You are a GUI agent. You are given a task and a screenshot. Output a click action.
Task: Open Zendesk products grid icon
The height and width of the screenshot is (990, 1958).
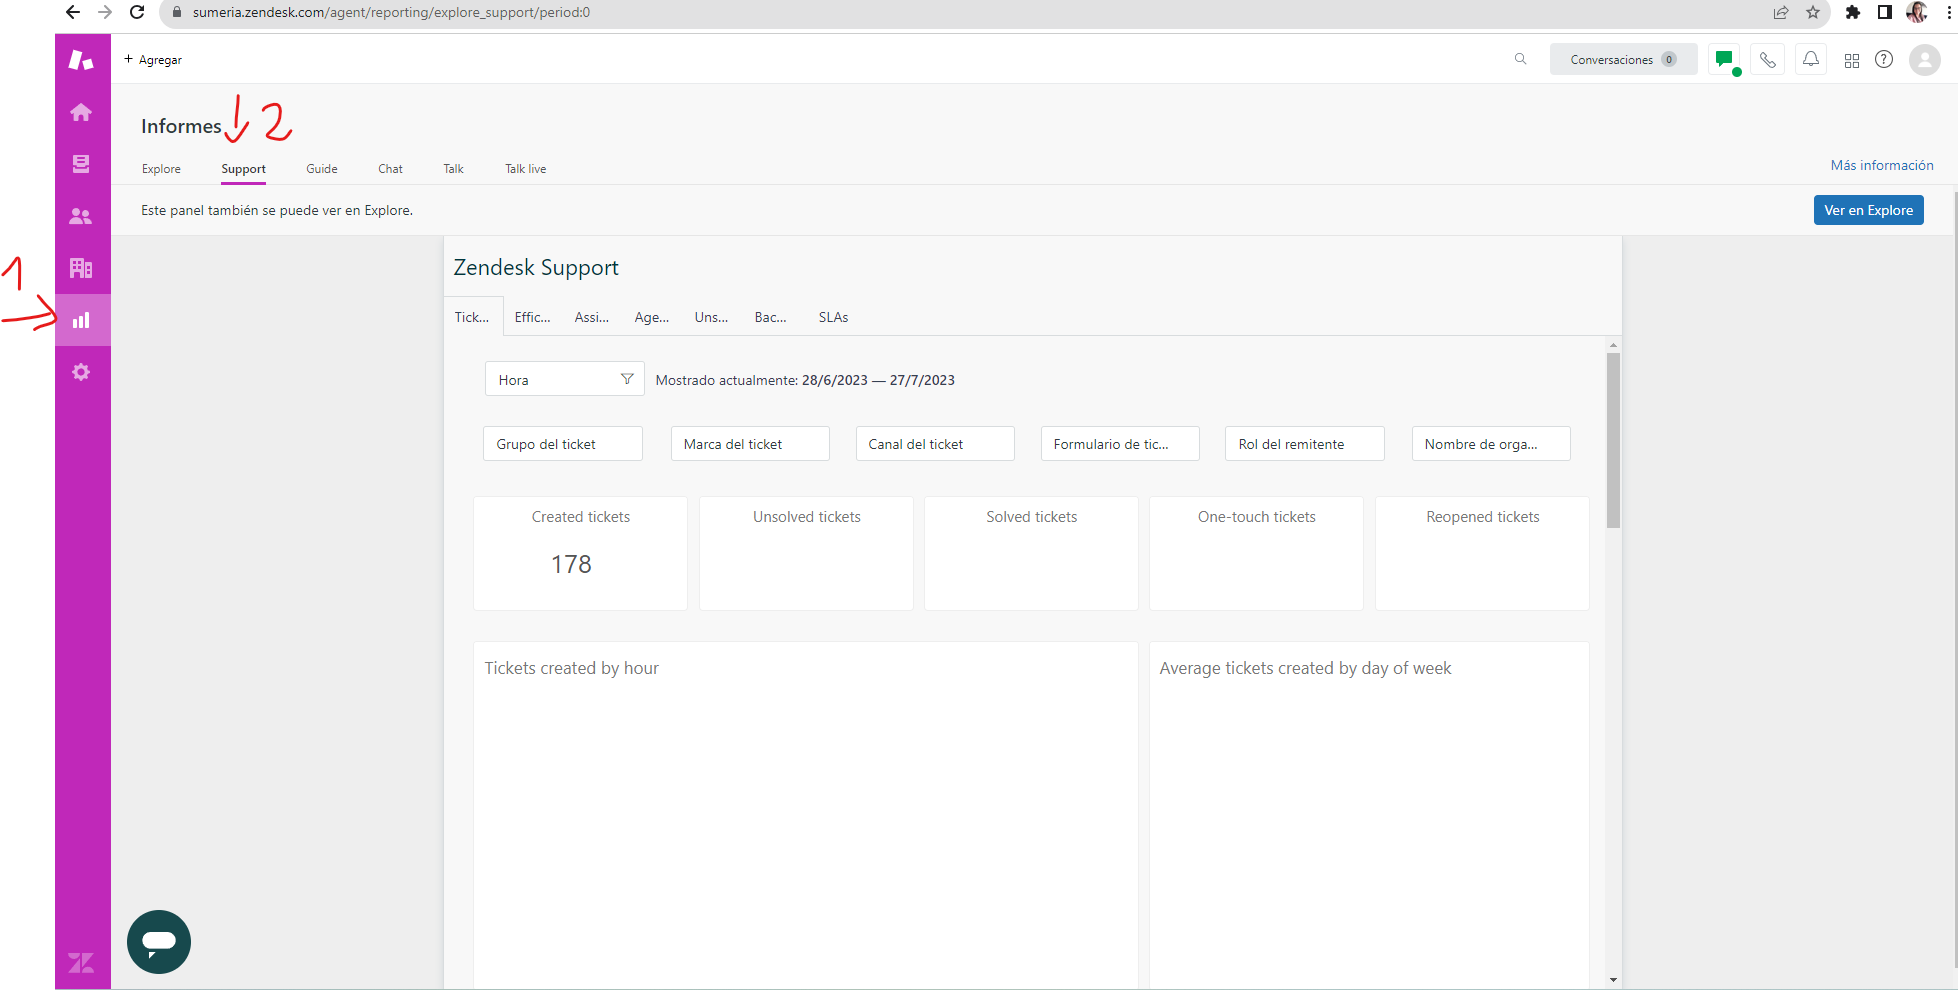click(x=1851, y=60)
